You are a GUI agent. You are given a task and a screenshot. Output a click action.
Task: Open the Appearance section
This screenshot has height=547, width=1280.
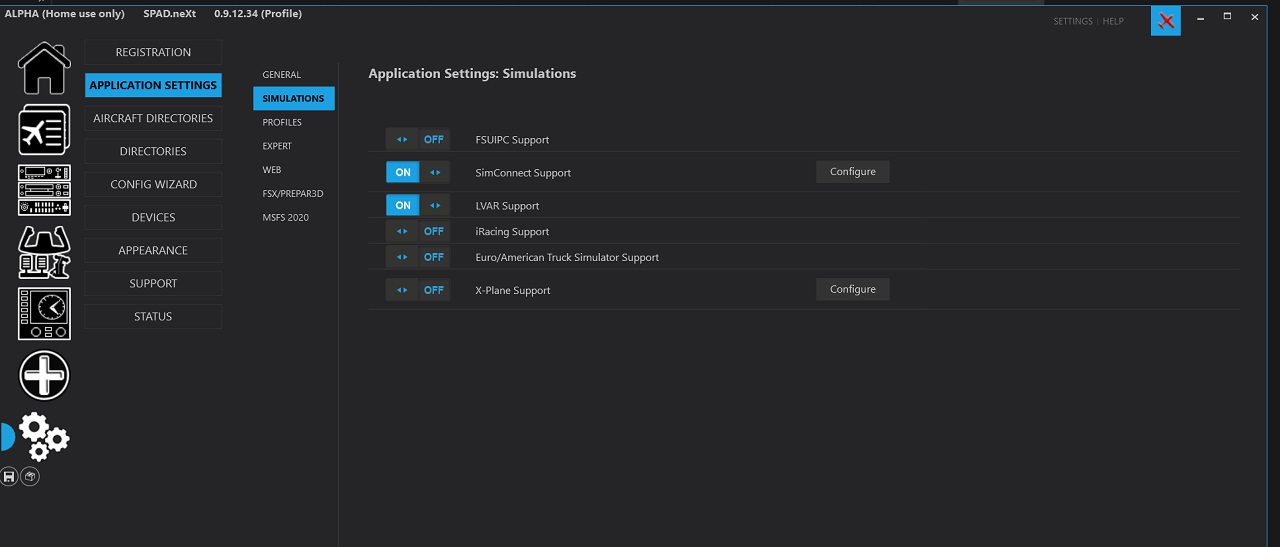pos(153,250)
